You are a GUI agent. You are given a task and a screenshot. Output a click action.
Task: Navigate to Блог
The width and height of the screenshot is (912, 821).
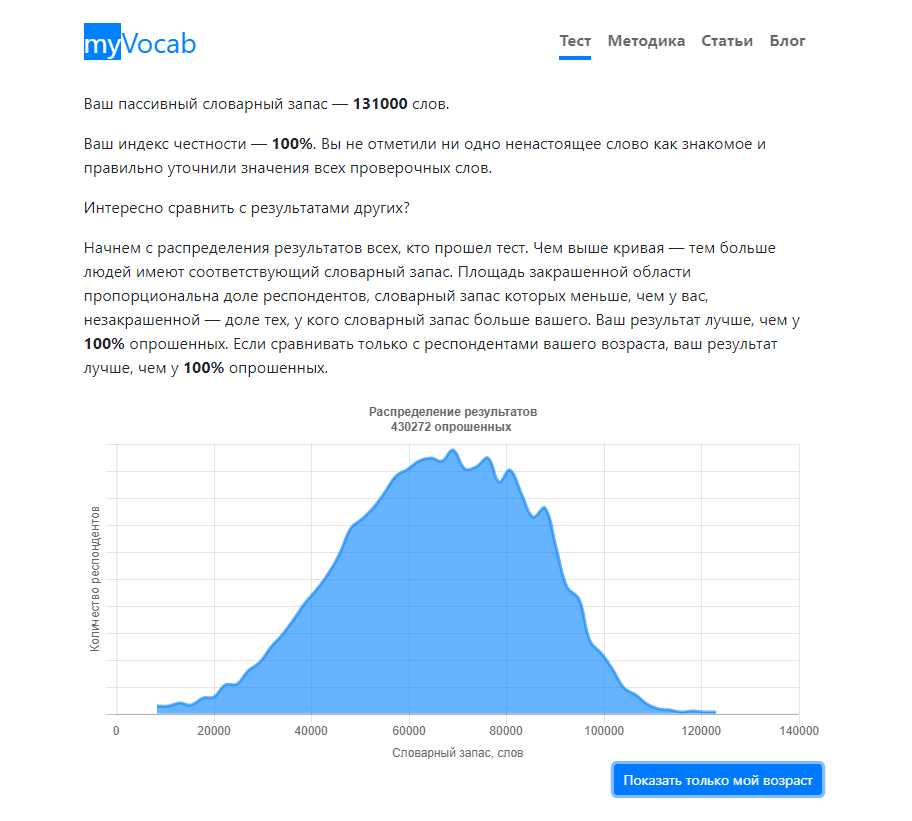787,41
